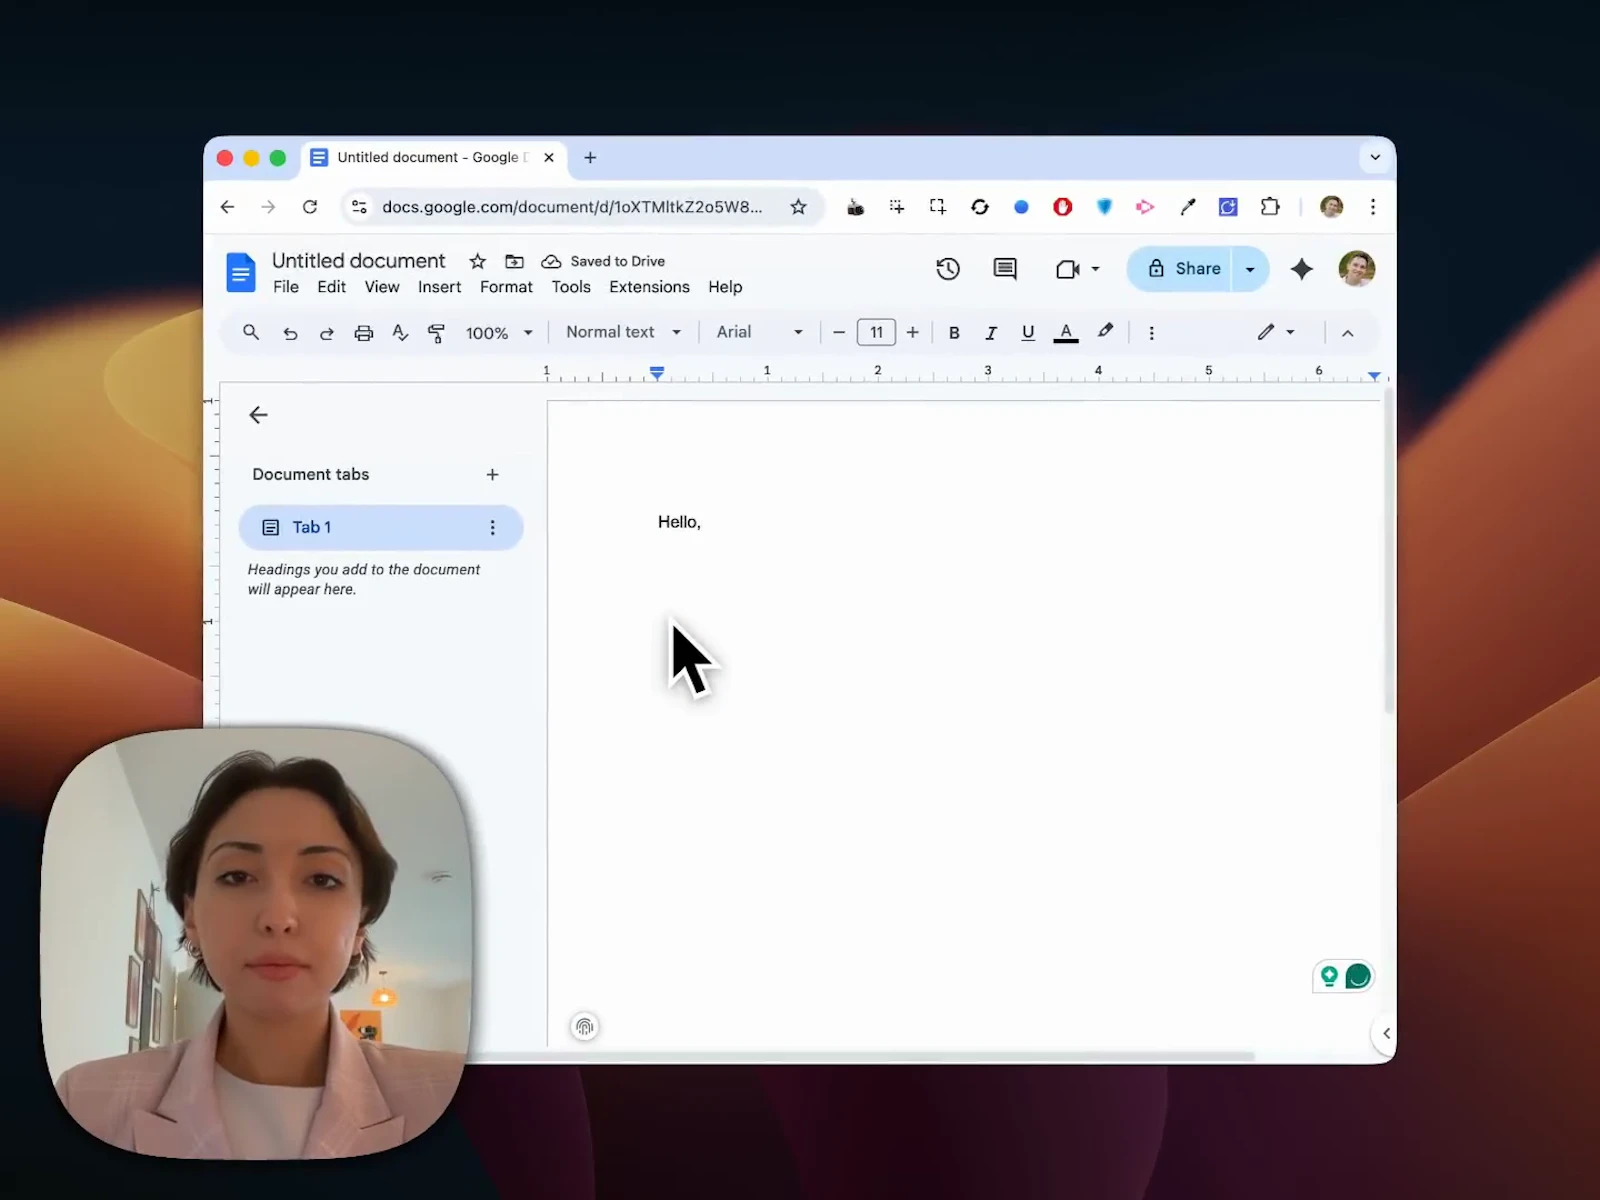Screen dimensions: 1600x1200
Task: Select Tab 1 in the sidebar
Action: (381, 527)
